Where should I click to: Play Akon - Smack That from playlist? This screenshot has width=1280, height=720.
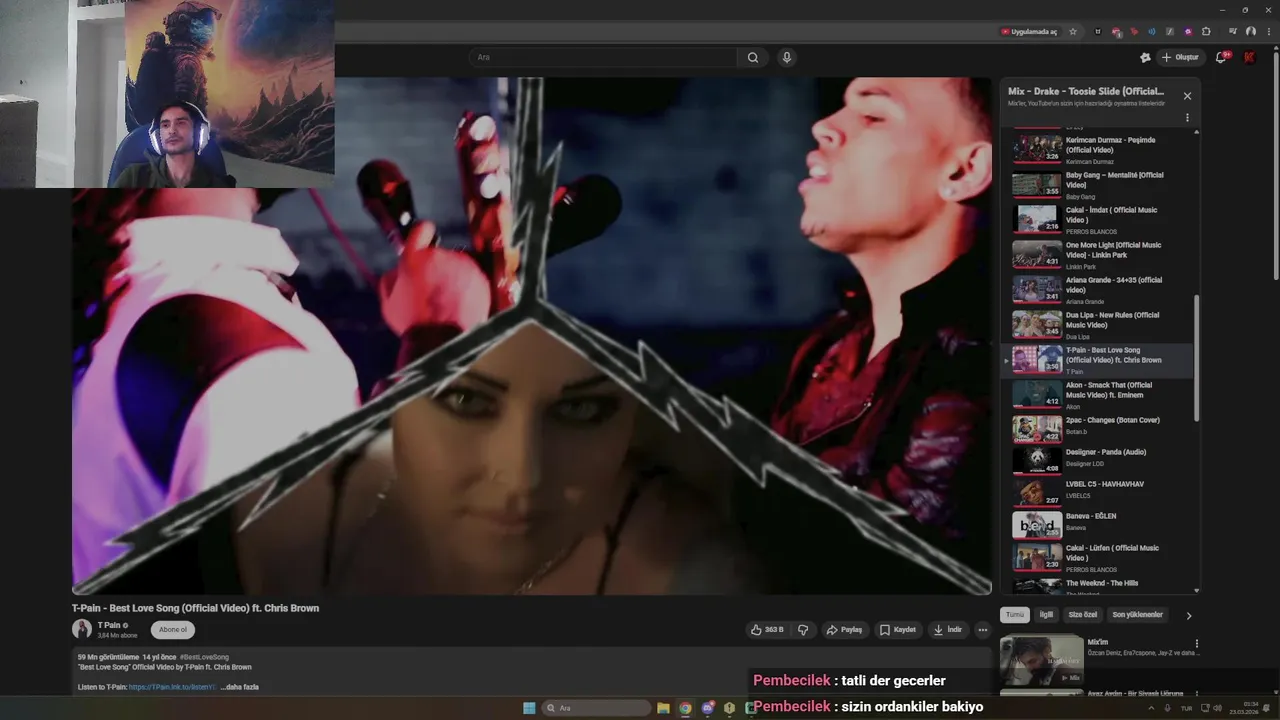(1097, 395)
